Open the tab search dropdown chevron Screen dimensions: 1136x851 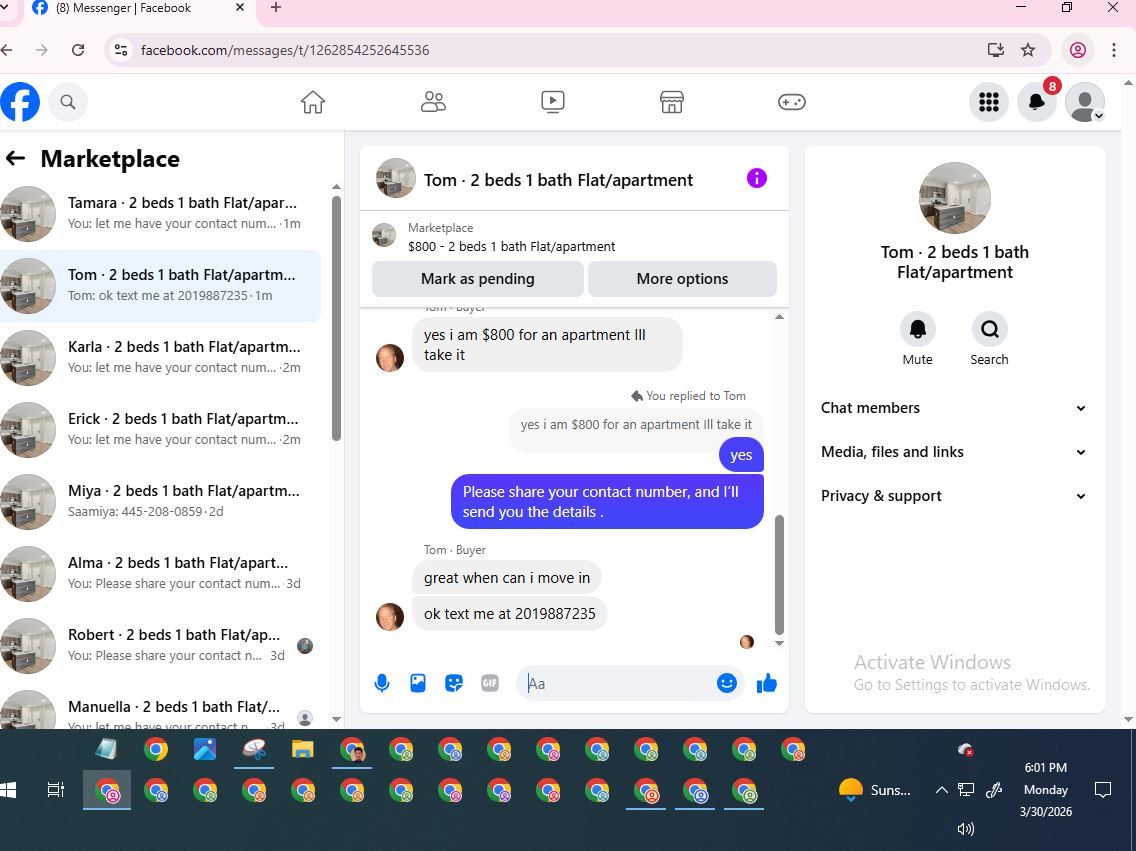[4, 8]
